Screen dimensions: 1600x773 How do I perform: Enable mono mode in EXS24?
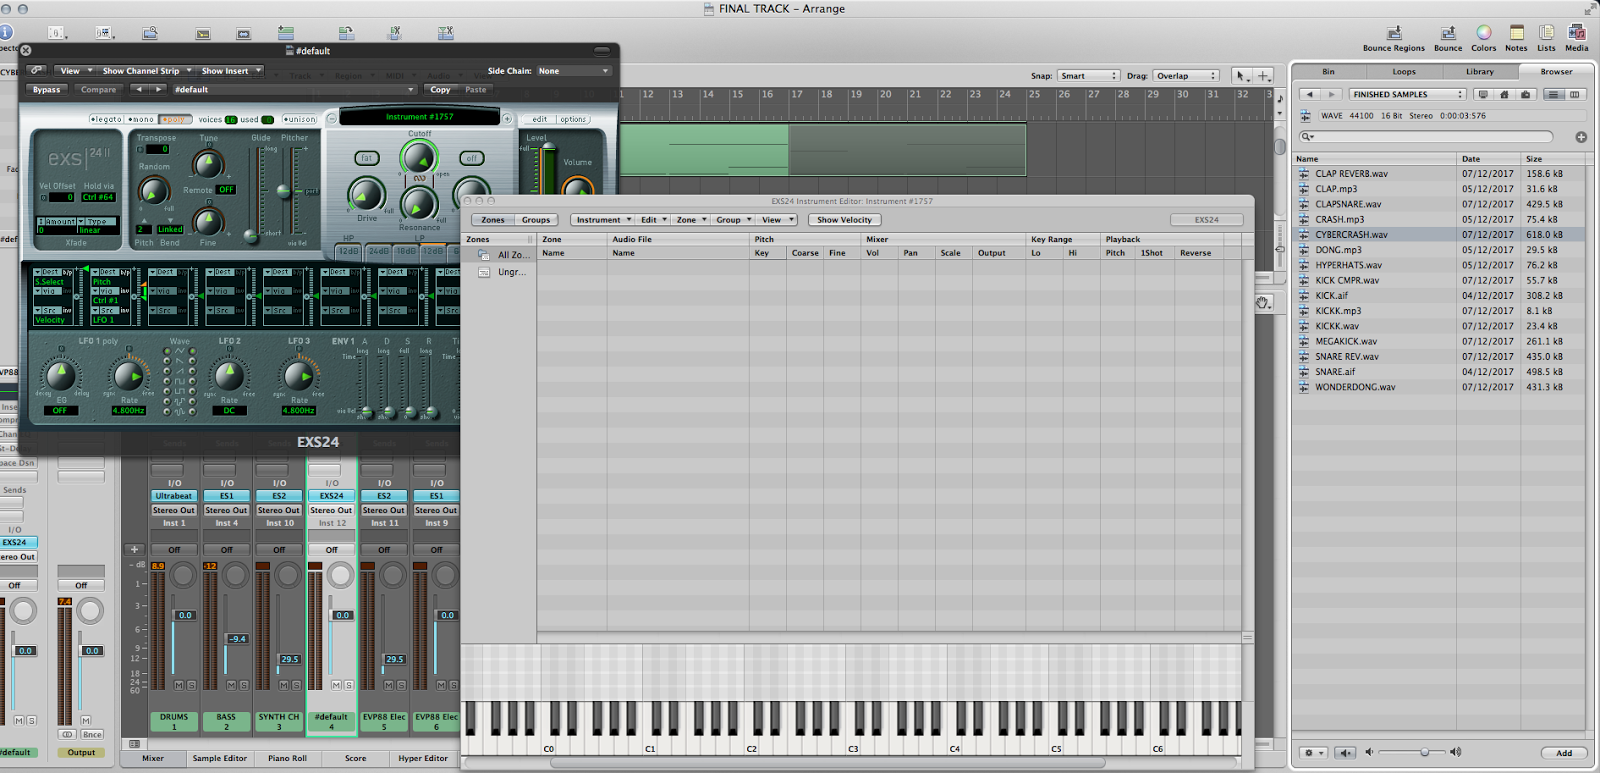tap(141, 119)
